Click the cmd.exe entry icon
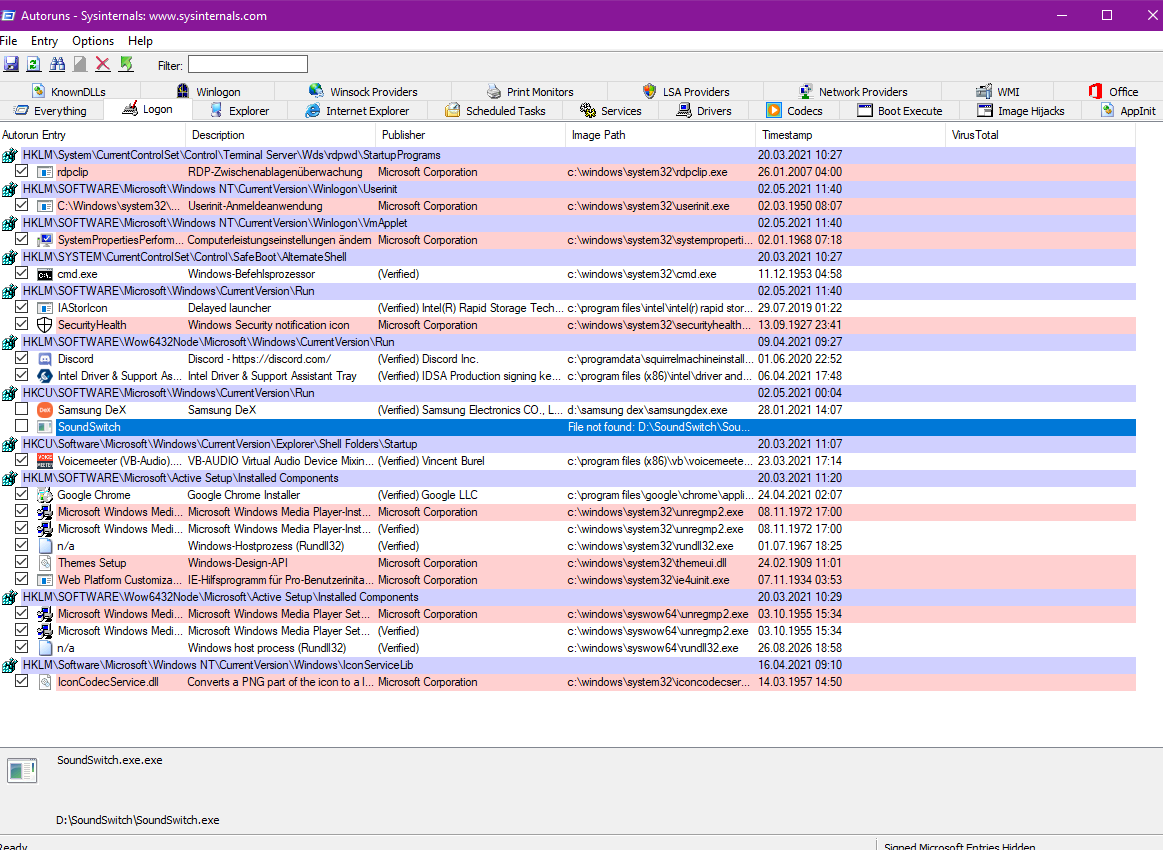Screen dimensions: 1163x850 click(45, 274)
